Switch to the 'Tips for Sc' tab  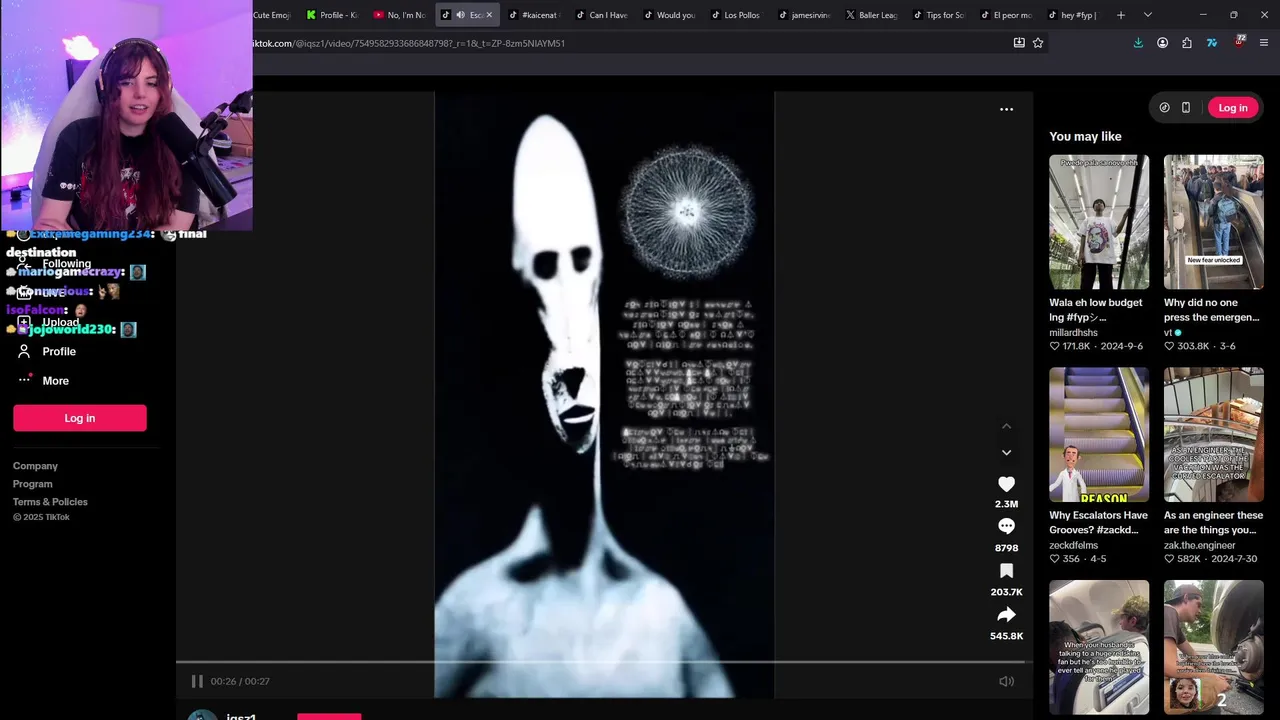click(x=940, y=15)
